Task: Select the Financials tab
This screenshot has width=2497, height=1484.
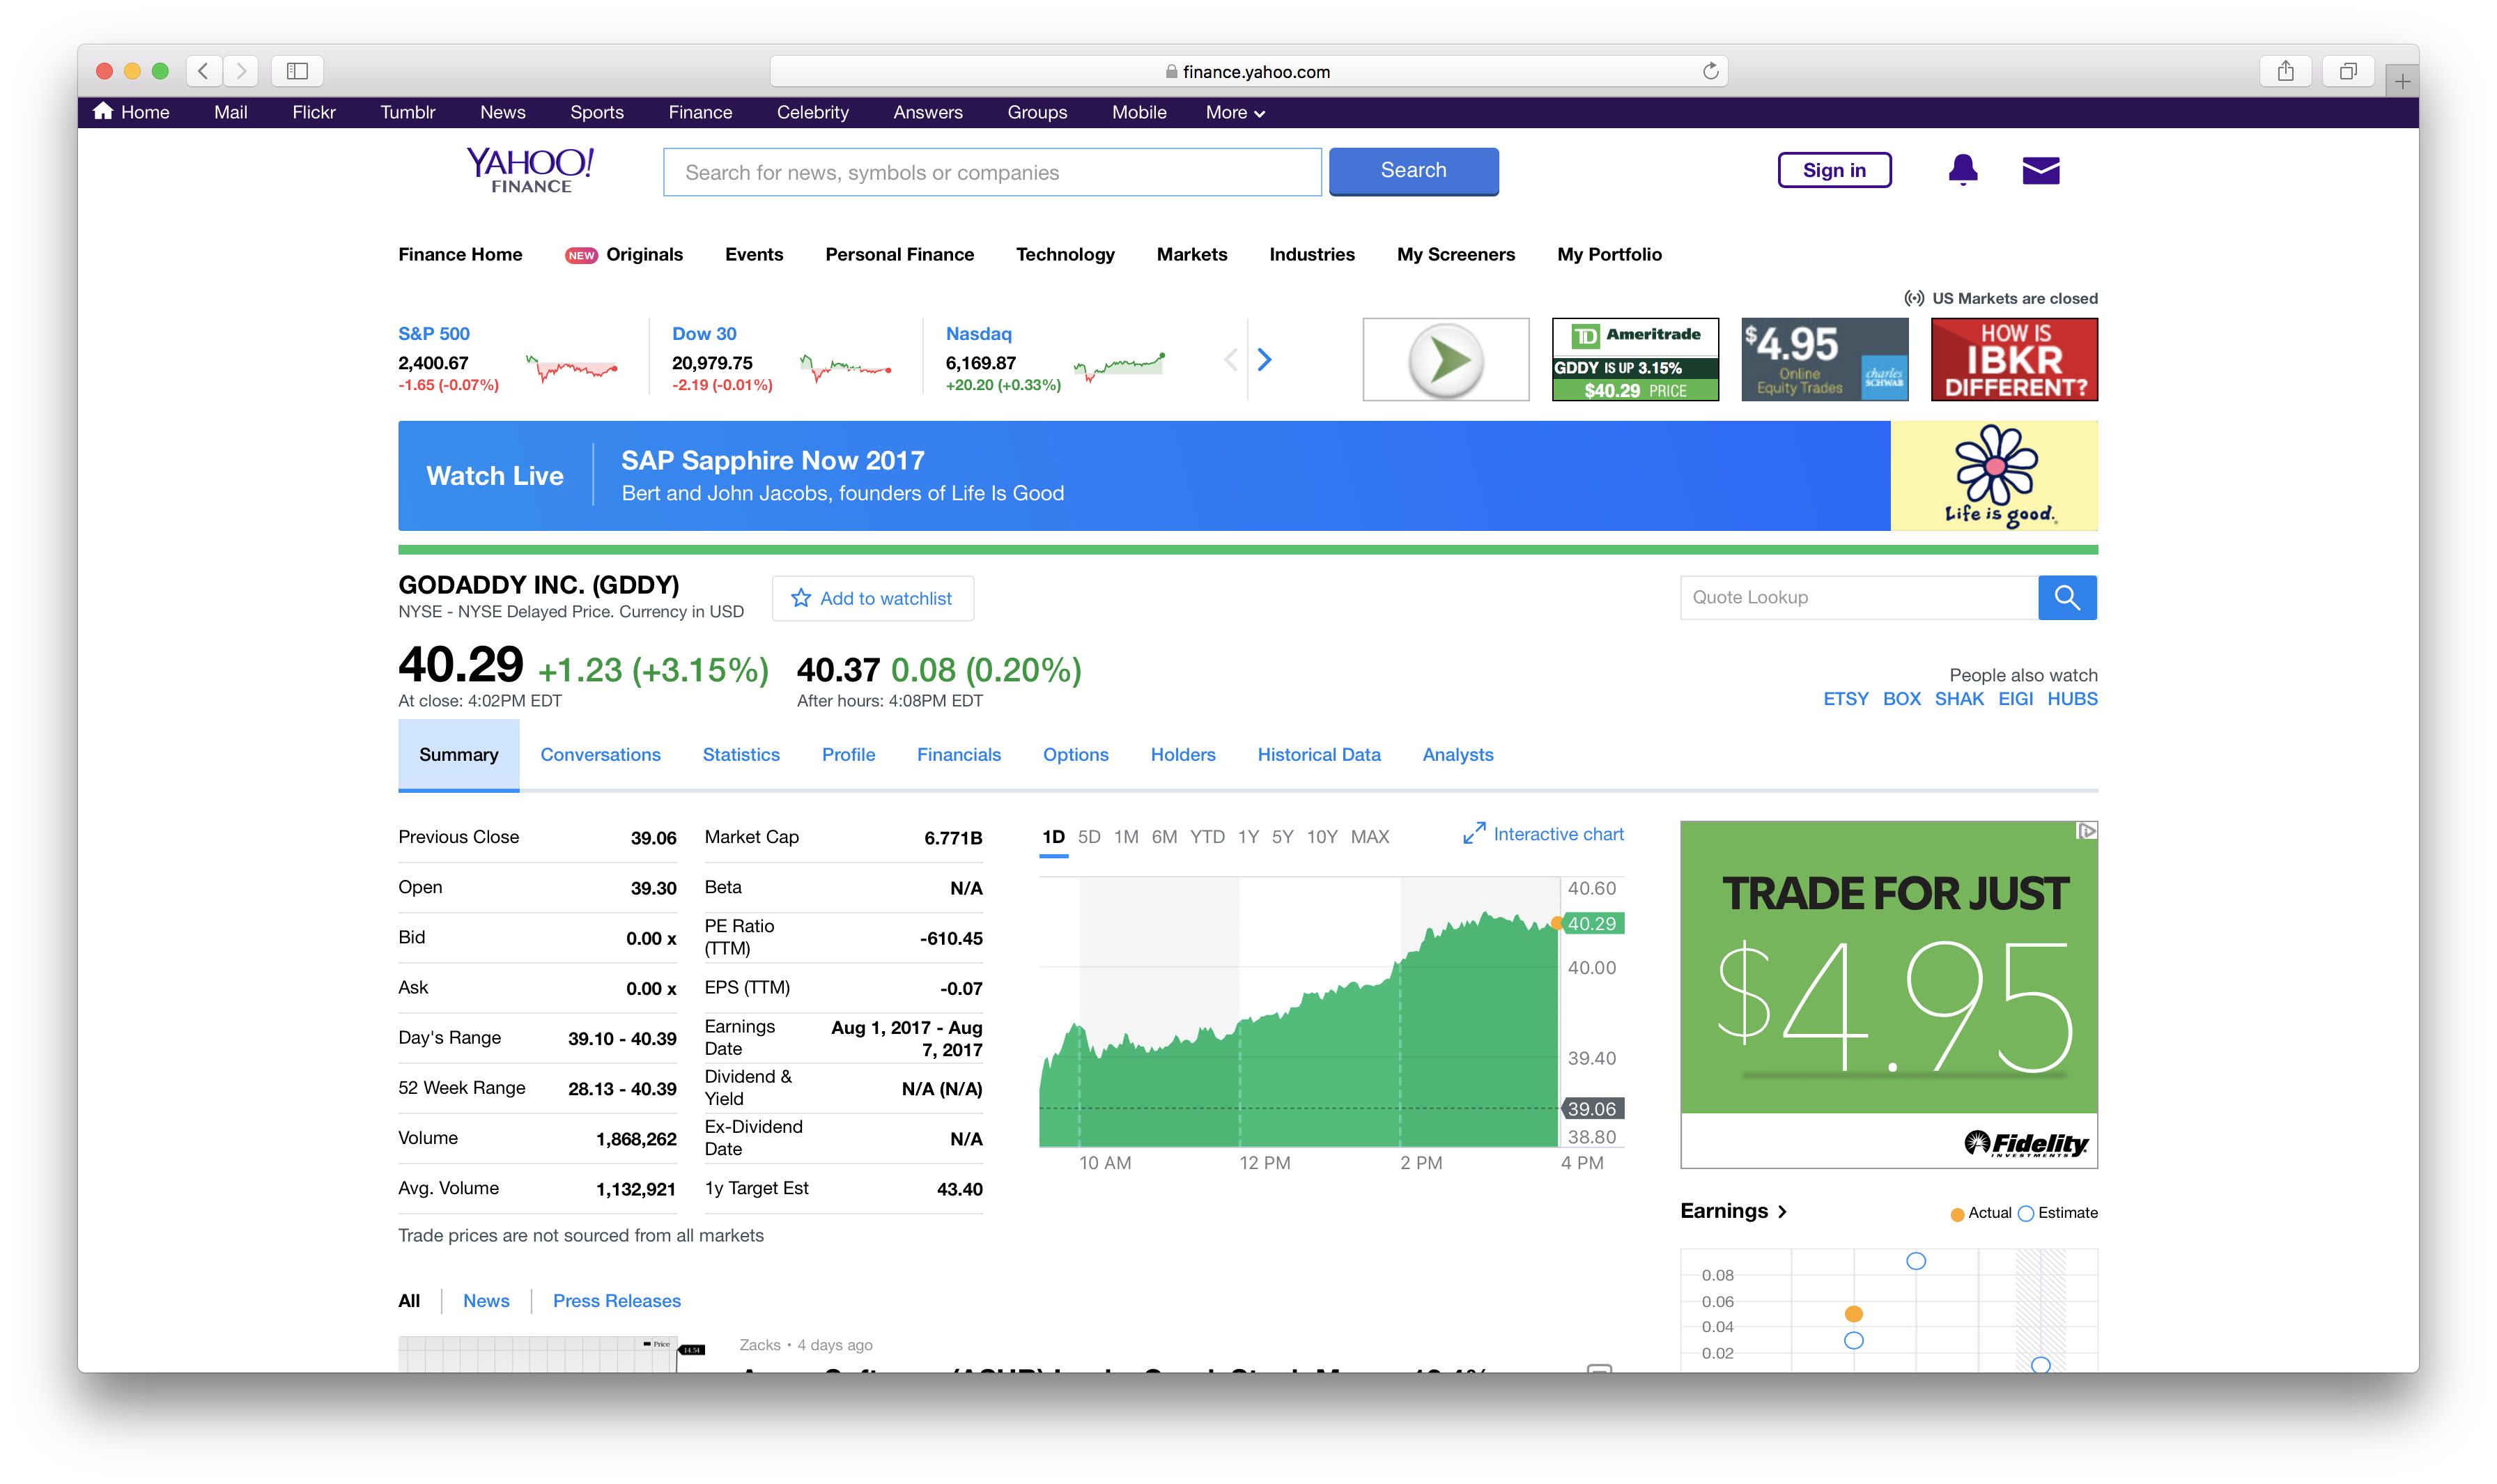Action: pos(957,755)
